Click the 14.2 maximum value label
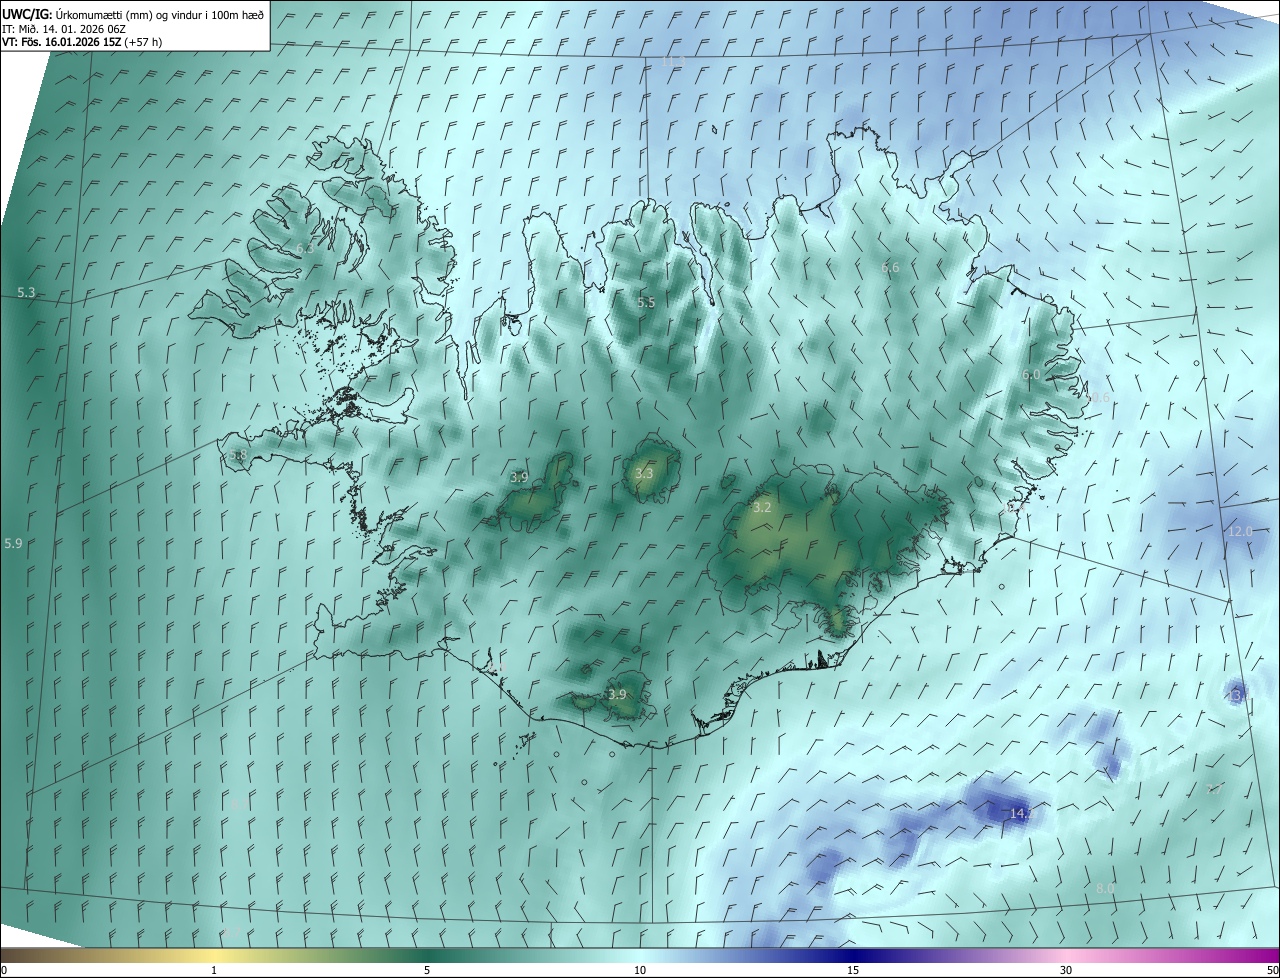The height and width of the screenshot is (978, 1280). 1021,814
